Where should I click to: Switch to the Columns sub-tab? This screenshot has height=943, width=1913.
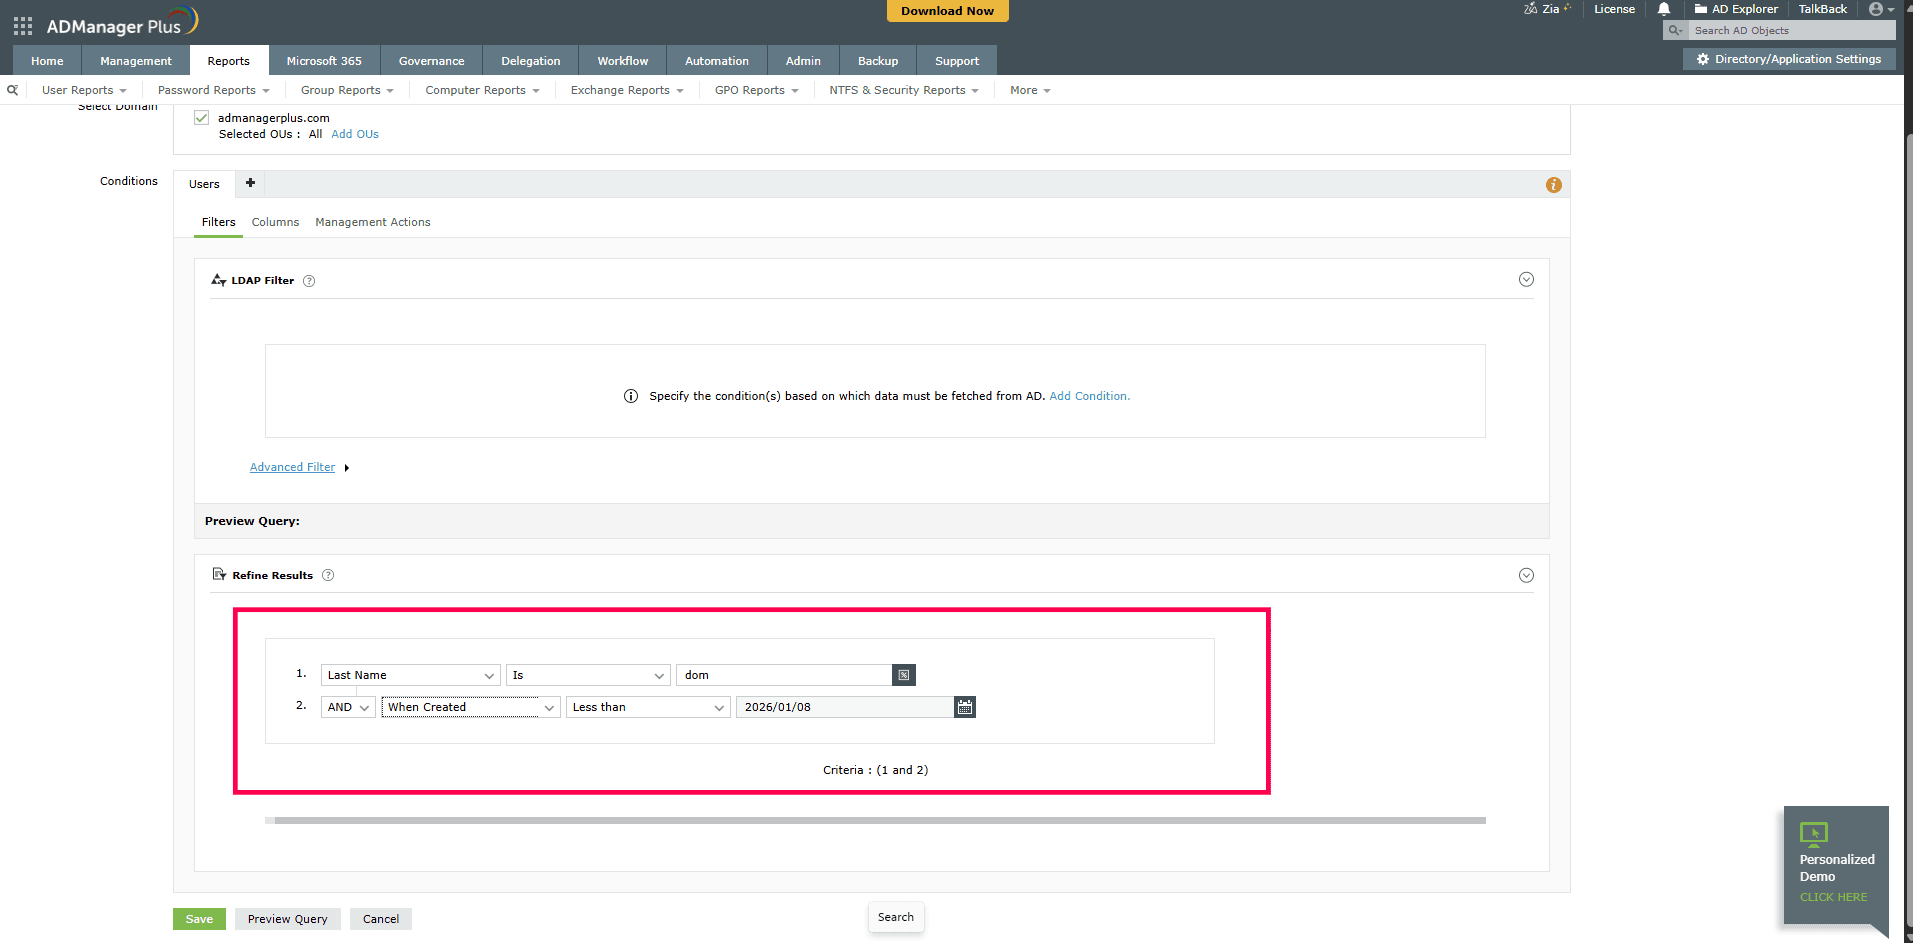275,222
